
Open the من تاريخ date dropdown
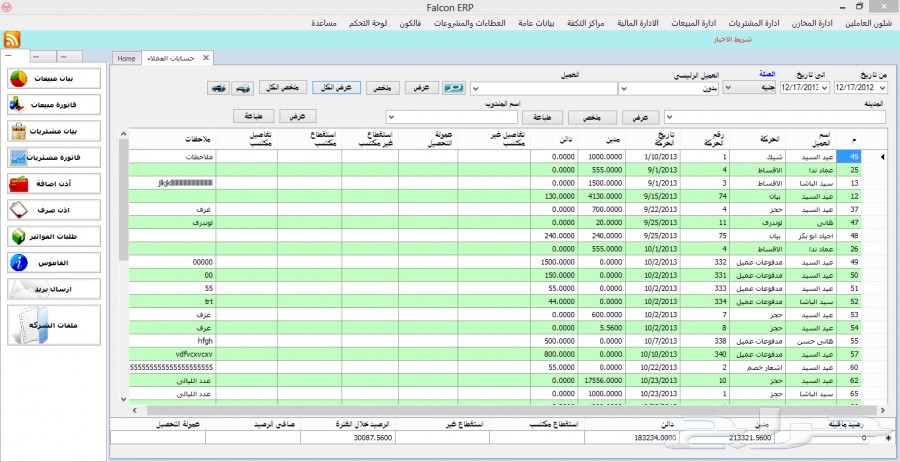(883, 88)
